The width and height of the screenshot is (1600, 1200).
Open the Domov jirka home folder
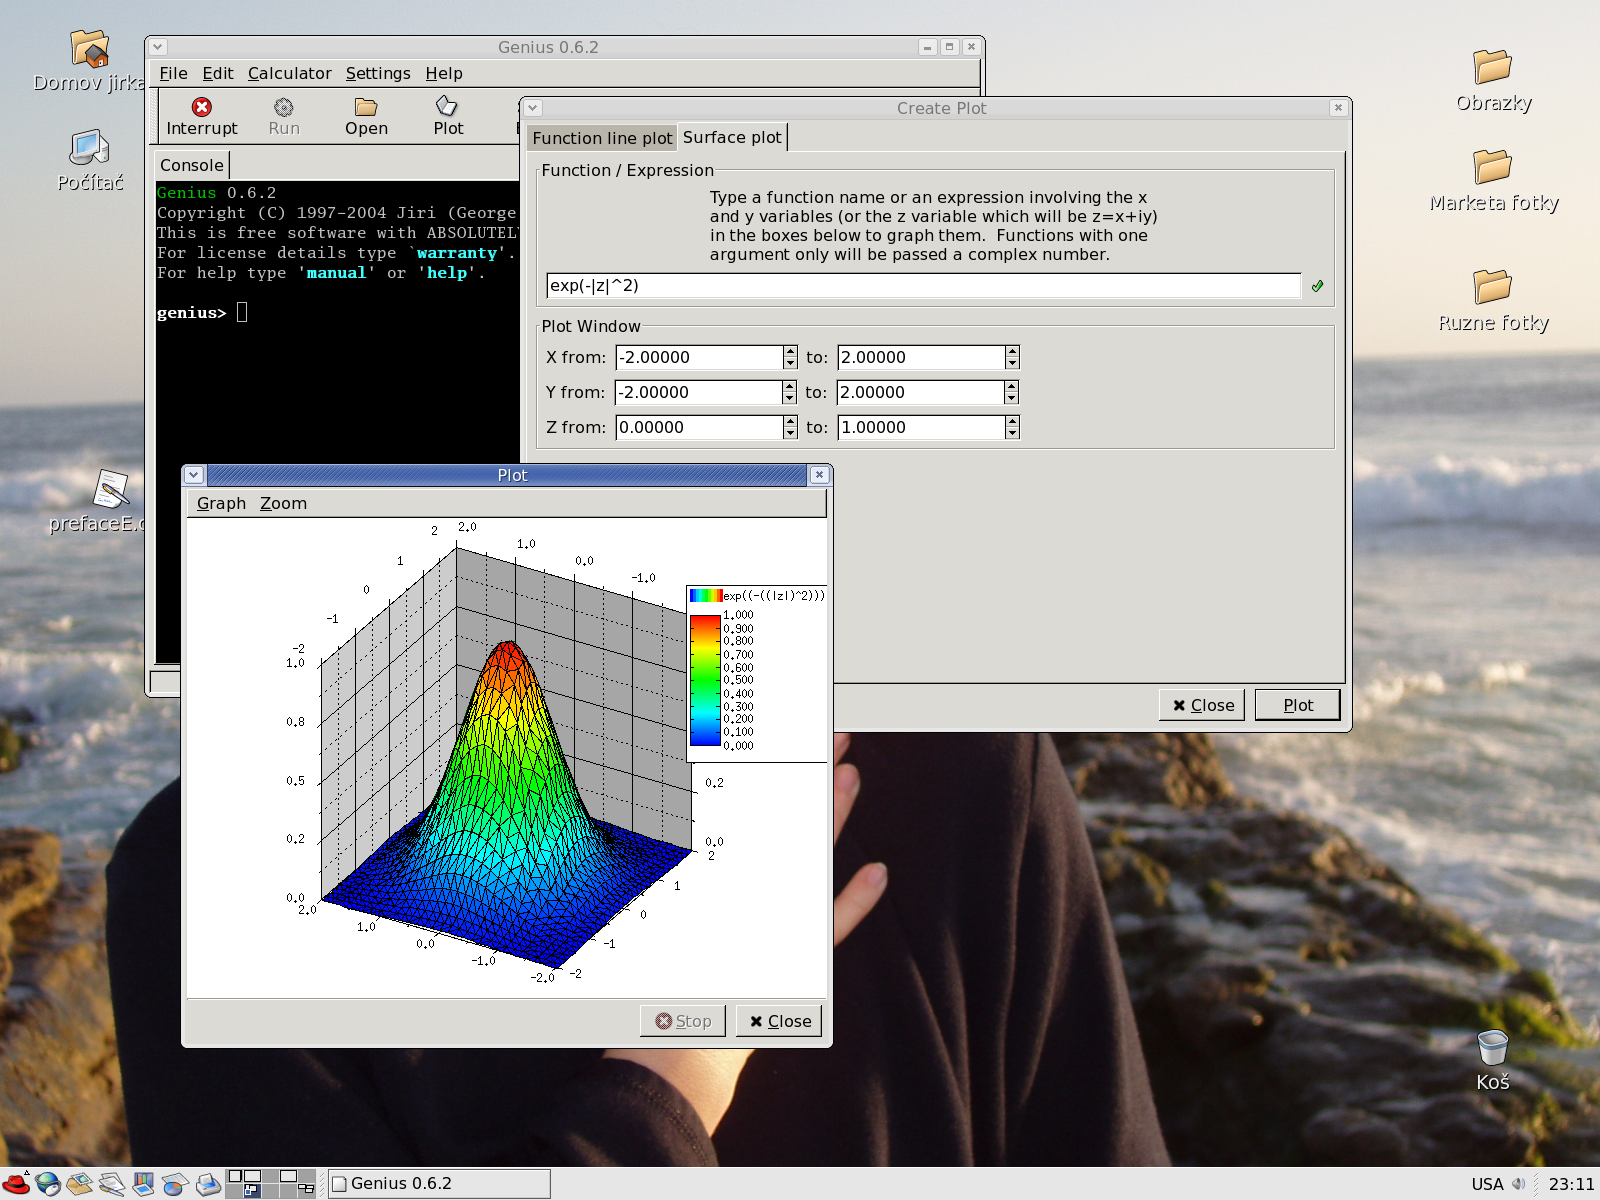89,49
